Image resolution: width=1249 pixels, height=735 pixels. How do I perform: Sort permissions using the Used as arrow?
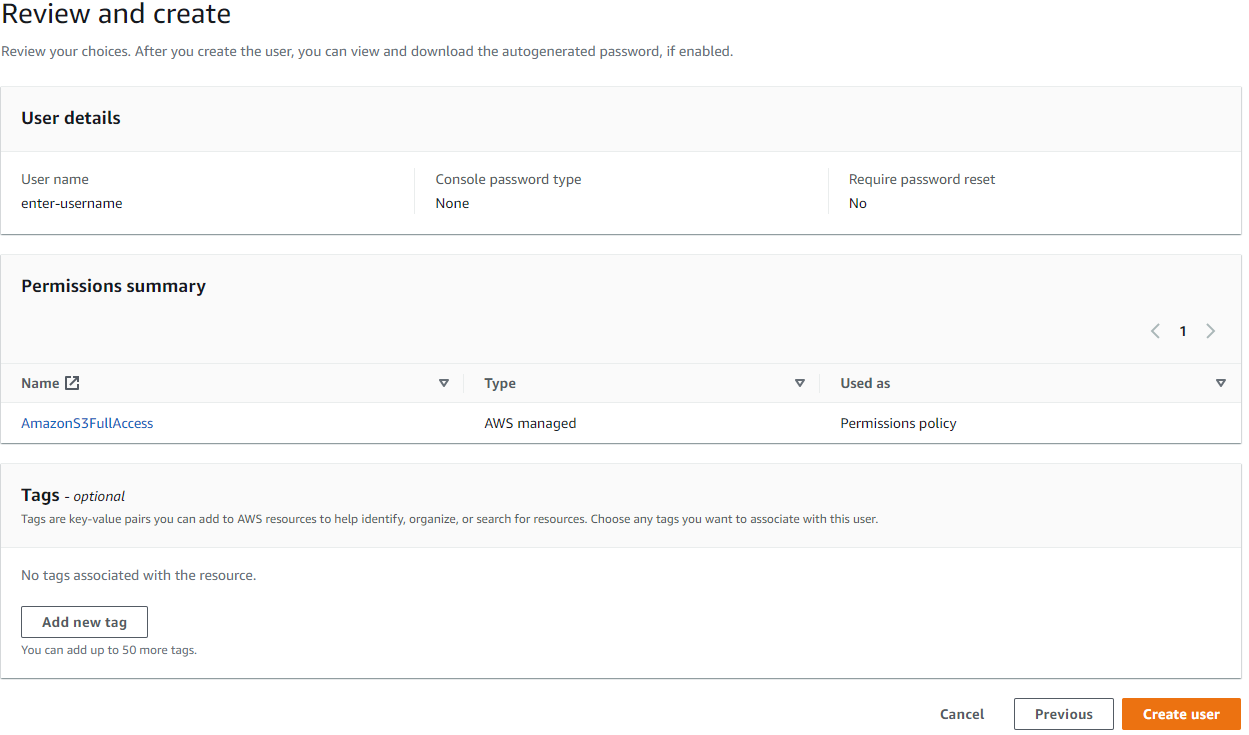(1220, 383)
